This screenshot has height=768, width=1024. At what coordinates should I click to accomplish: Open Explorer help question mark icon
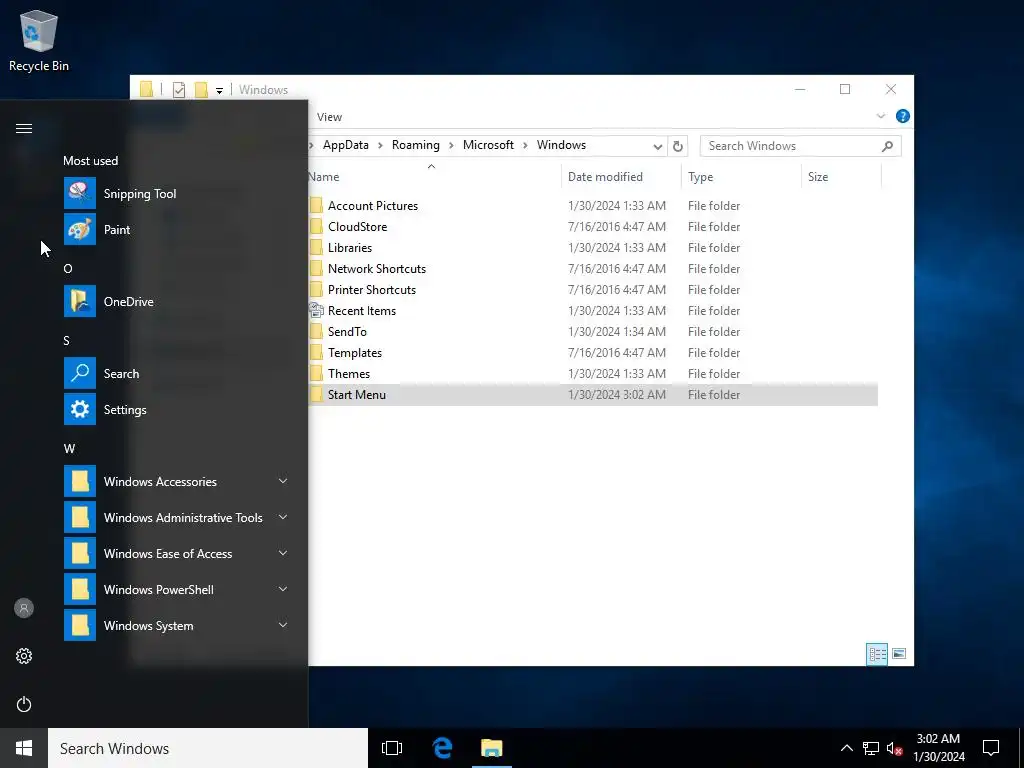click(x=903, y=116)
